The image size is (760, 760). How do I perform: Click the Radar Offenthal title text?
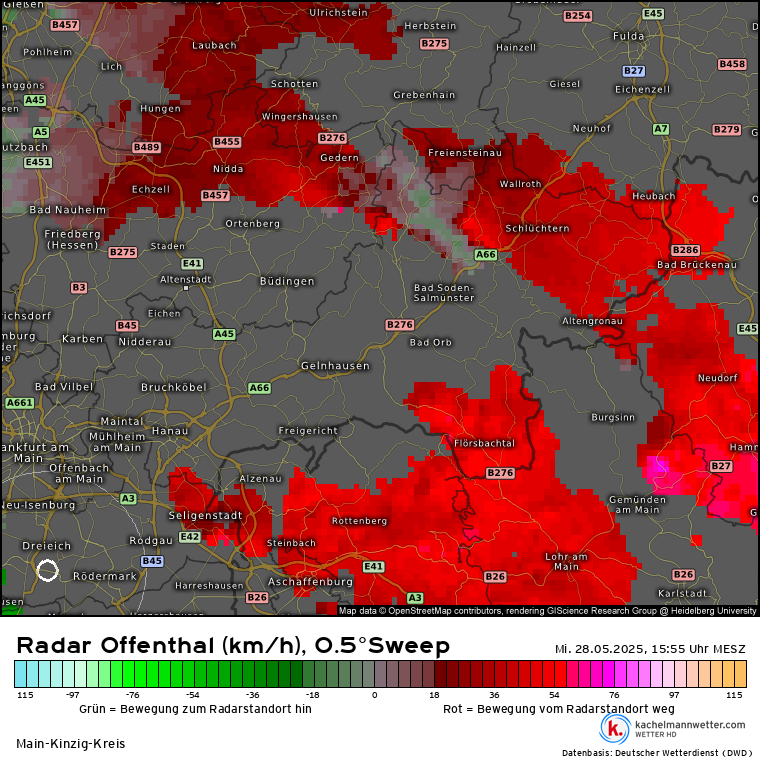233,645
